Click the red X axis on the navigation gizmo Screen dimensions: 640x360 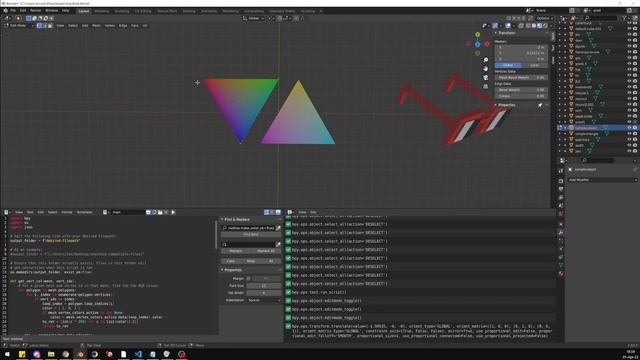click(x=487, y=44)
